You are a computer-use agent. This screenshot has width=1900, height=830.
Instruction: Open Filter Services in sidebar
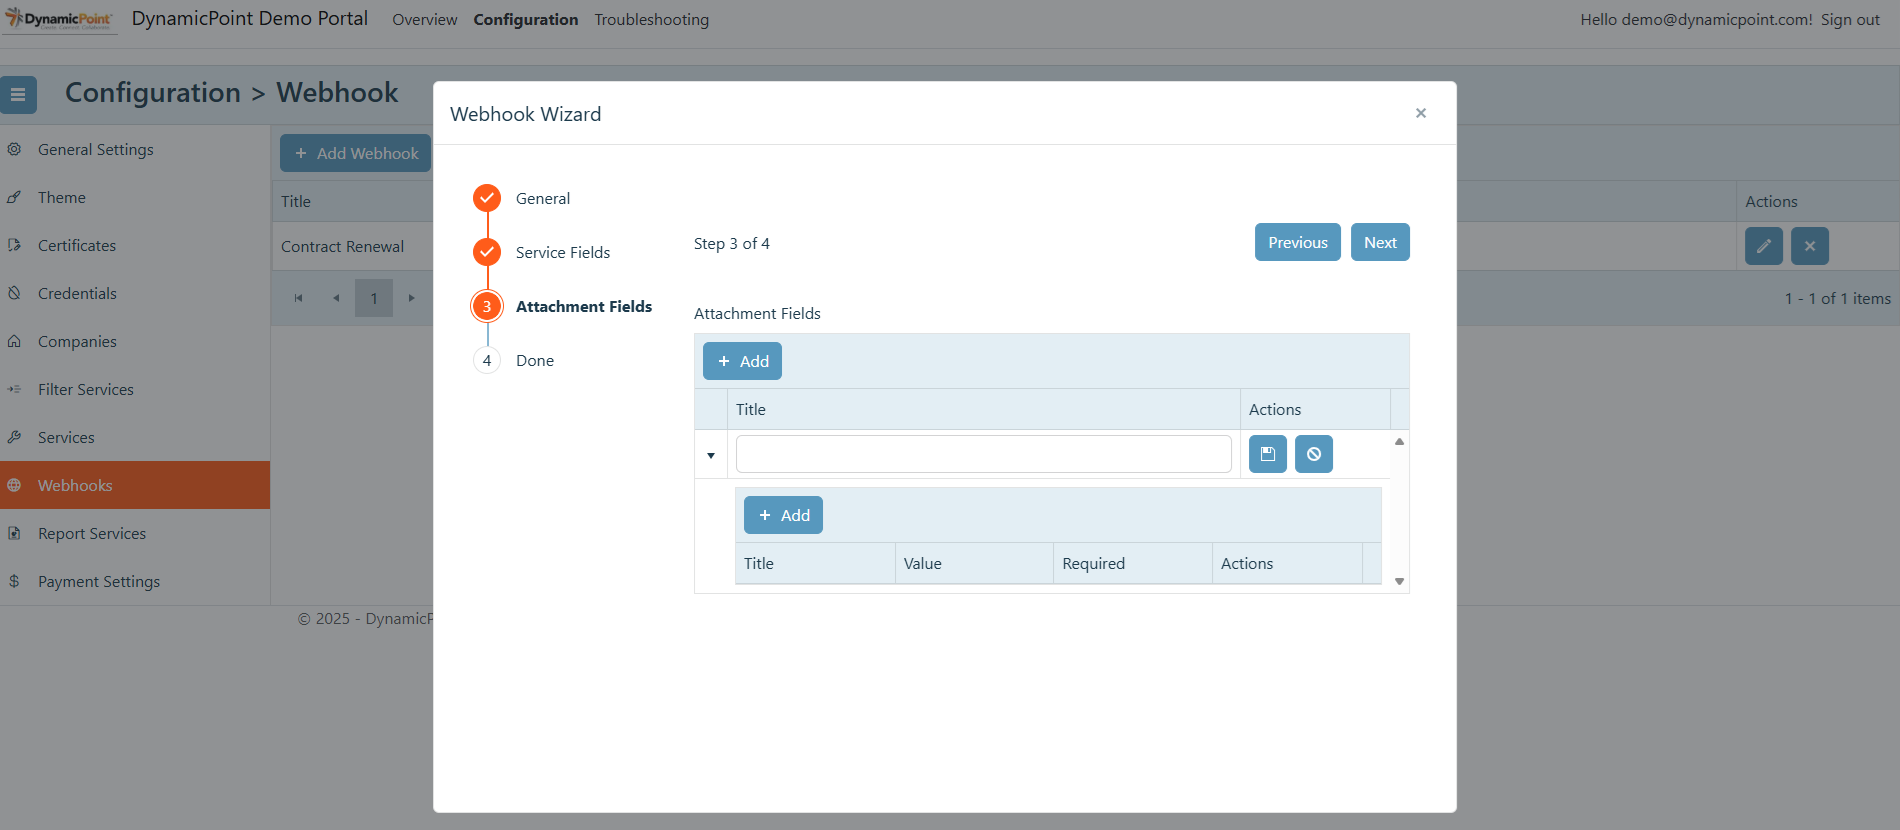point(135,389)
